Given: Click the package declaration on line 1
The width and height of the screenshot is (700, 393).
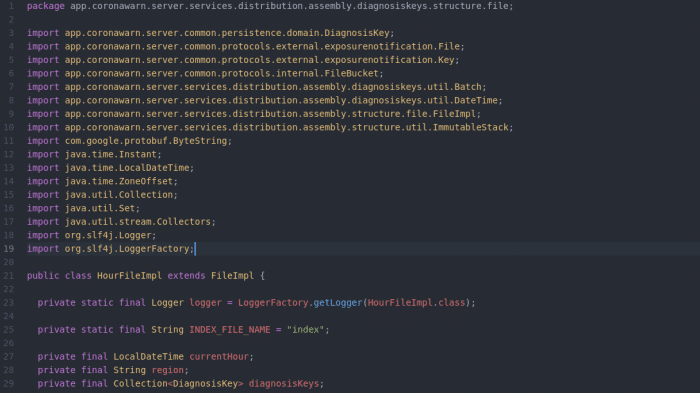Looking at the screenshot, I should pos(270,6).
